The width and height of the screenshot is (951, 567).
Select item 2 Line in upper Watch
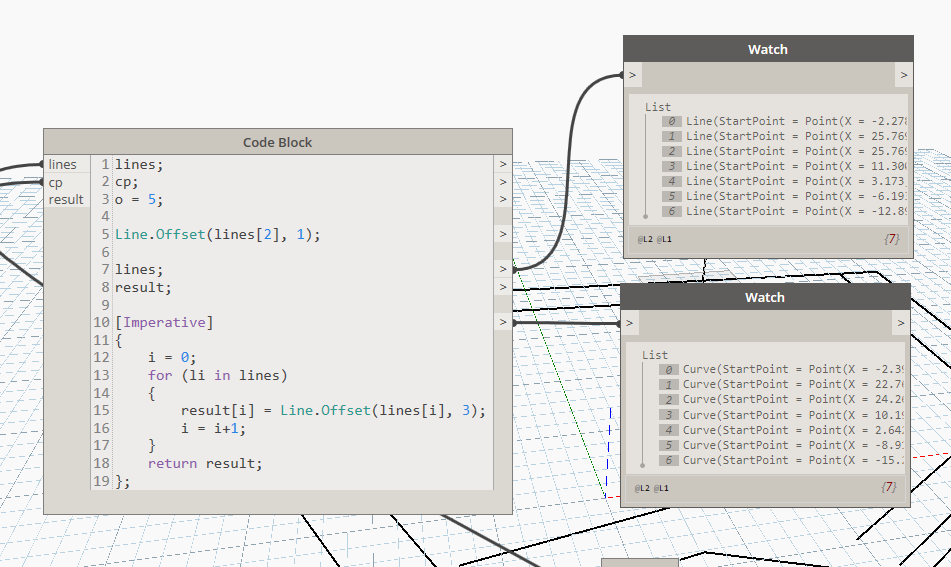click(x=784, y=151)
